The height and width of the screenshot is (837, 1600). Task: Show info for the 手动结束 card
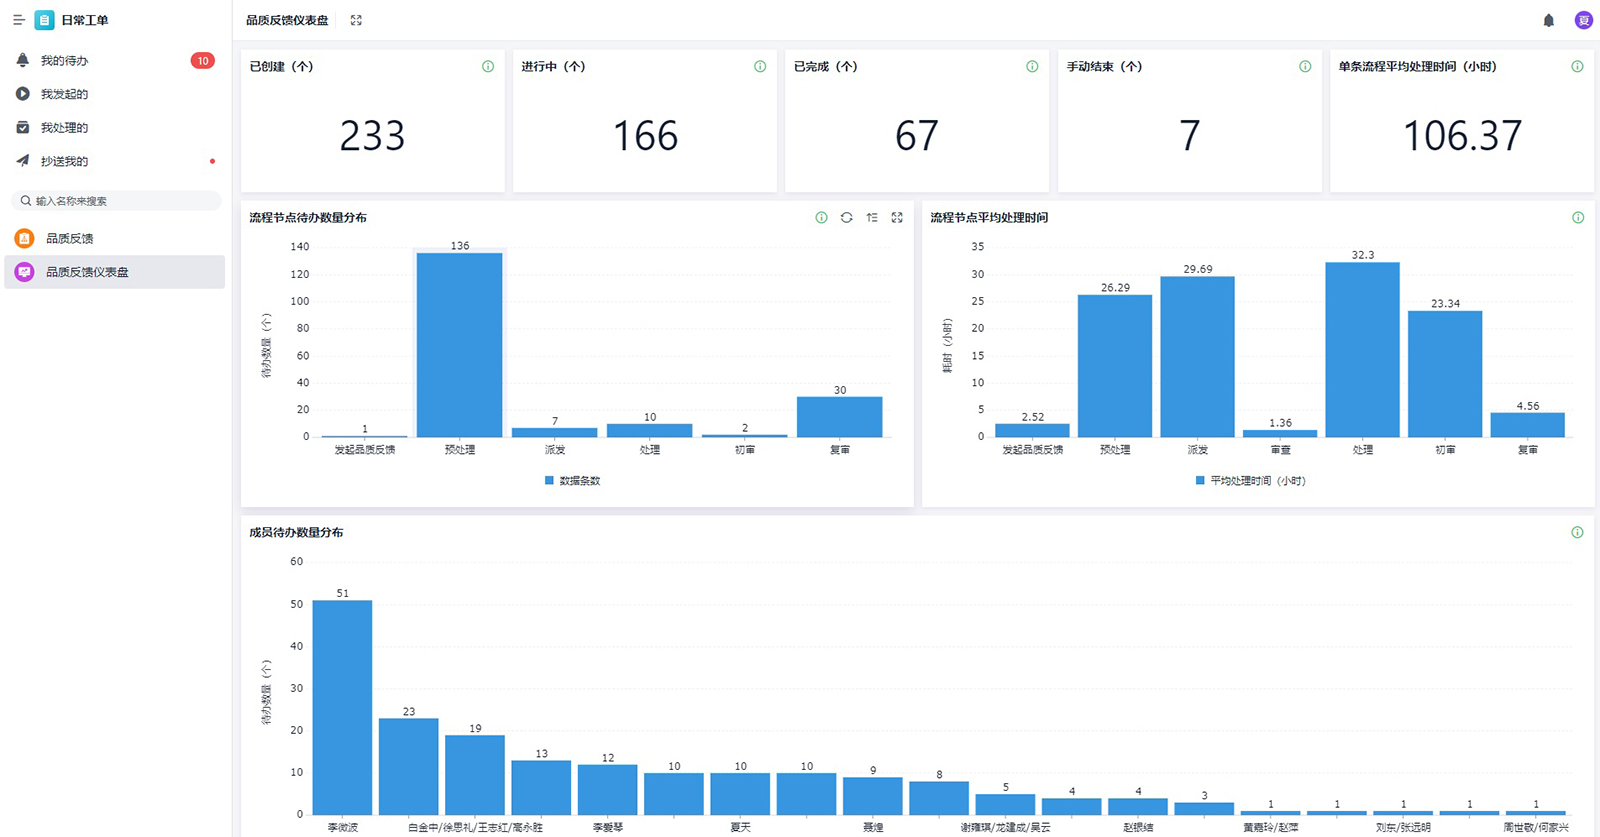(1305, 67)
